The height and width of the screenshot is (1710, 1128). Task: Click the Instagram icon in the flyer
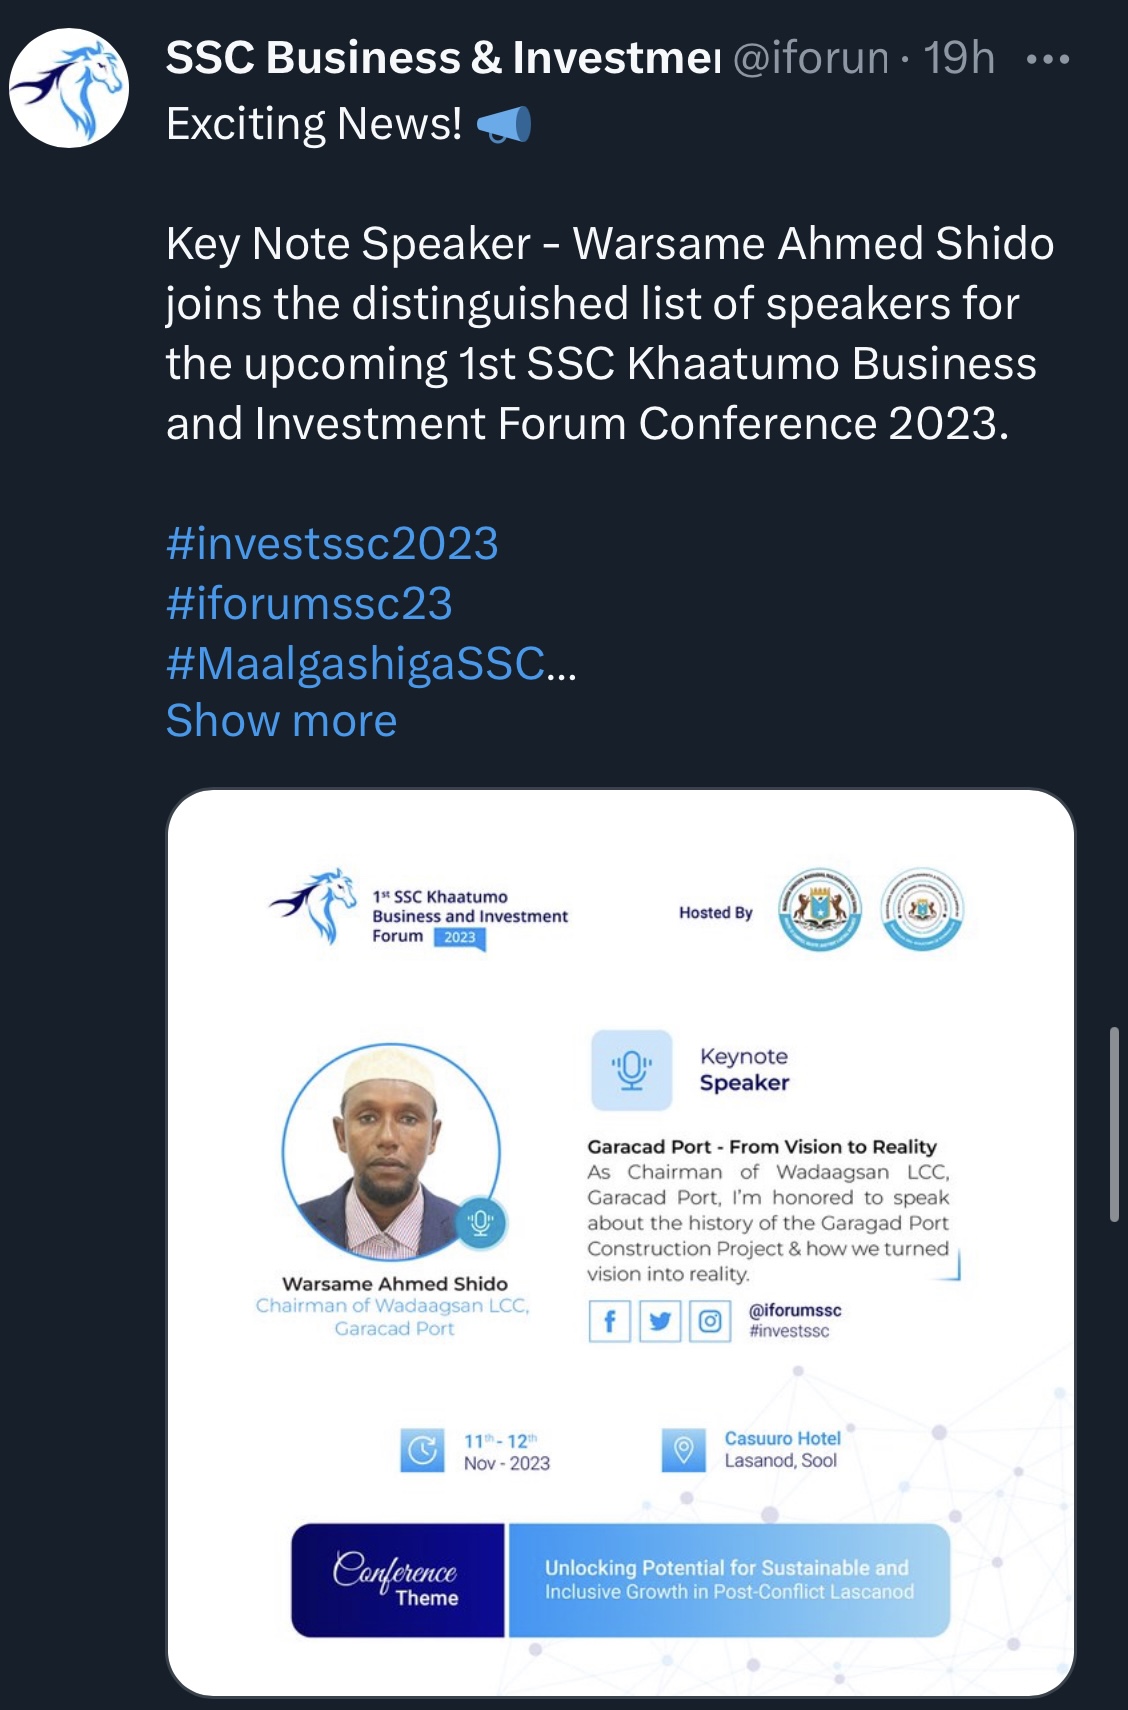point(710,1321)
